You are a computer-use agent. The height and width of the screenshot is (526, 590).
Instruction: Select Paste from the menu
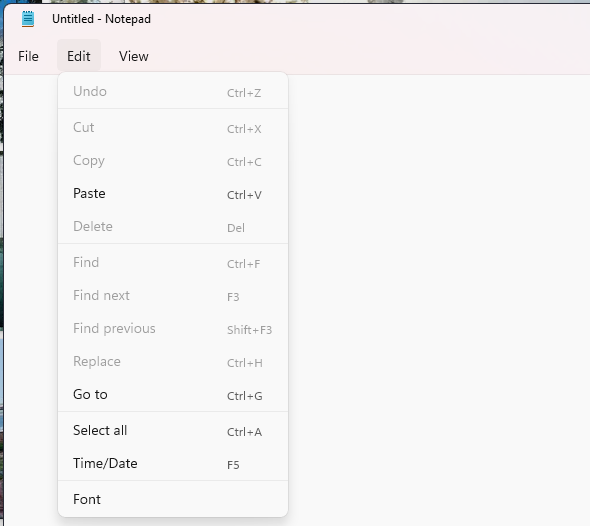click(x=173, y=194)
